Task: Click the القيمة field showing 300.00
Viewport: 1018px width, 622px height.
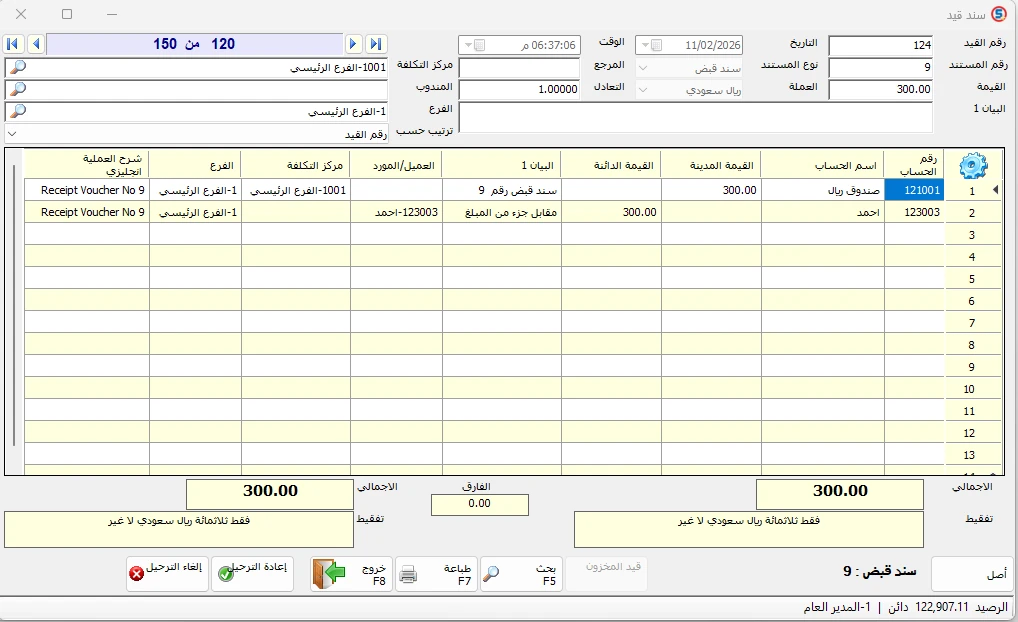Action: pos(881,89)
